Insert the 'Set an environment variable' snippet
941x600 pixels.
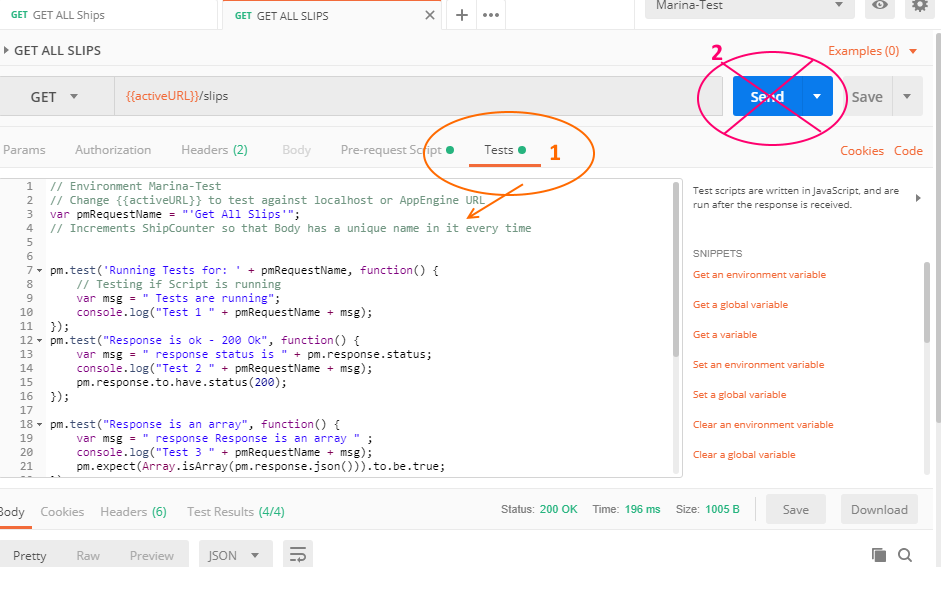click(x=759, y=365)
